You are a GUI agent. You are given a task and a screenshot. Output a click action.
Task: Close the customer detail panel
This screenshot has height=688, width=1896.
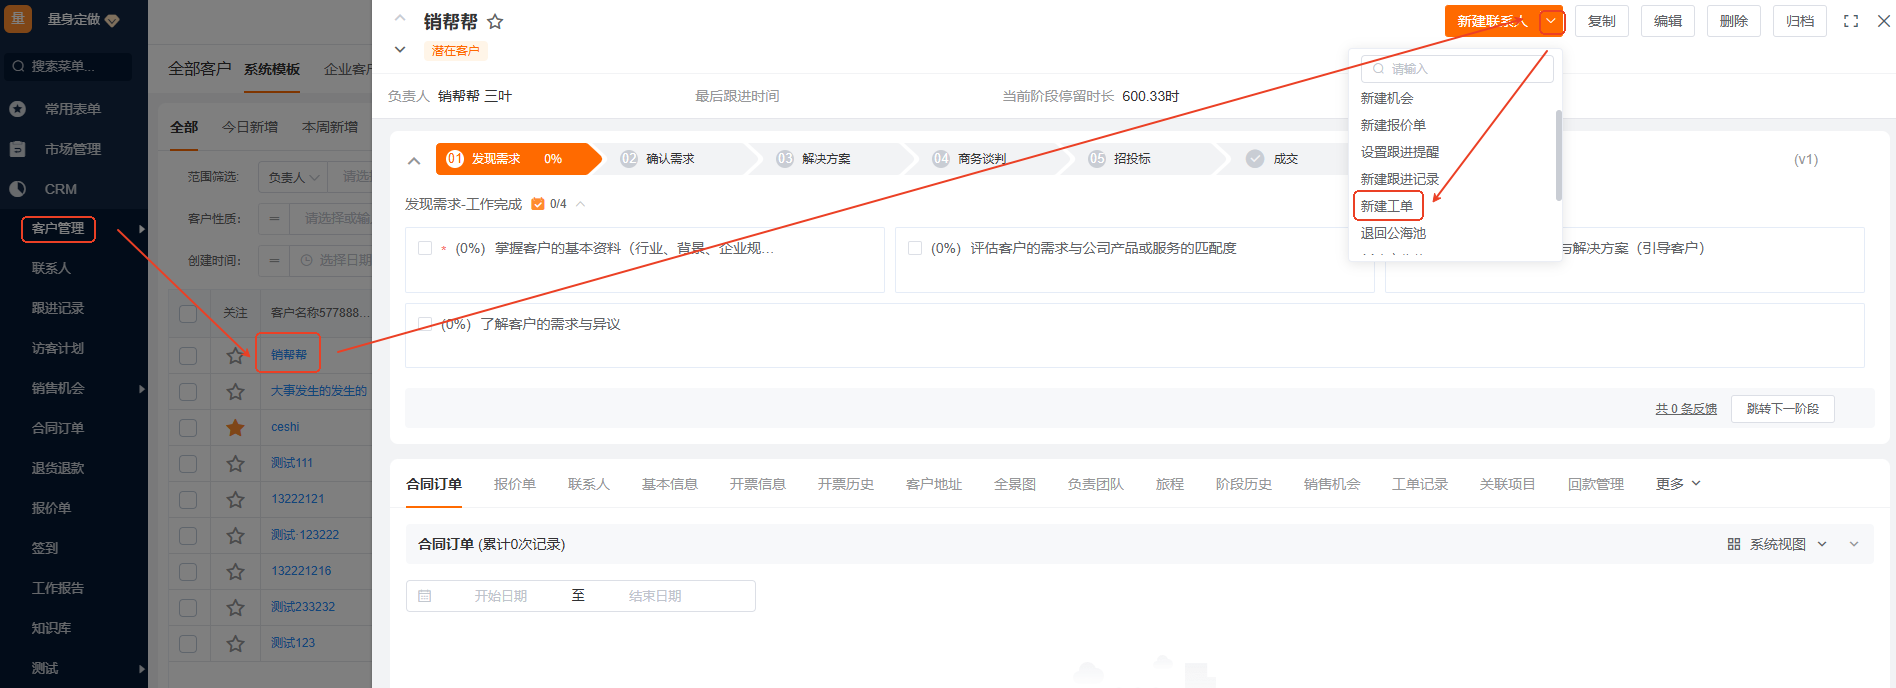(1884, 21)
